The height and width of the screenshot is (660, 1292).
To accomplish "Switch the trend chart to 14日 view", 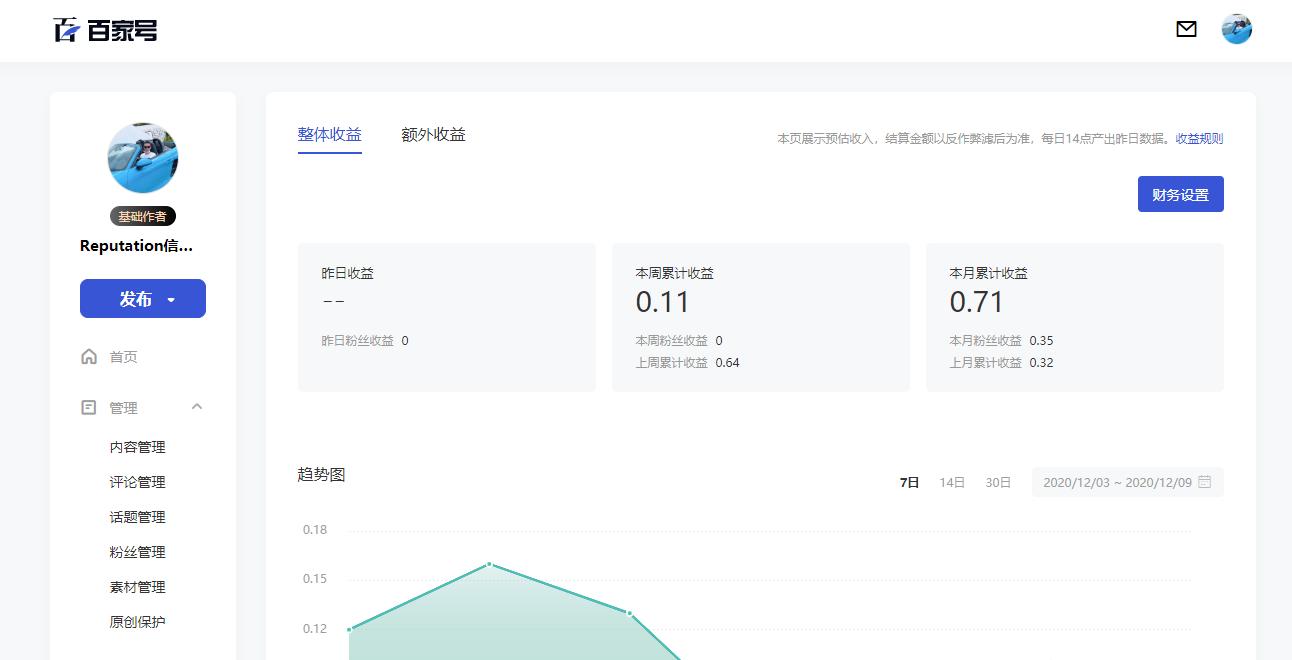I will click(950, 481).
